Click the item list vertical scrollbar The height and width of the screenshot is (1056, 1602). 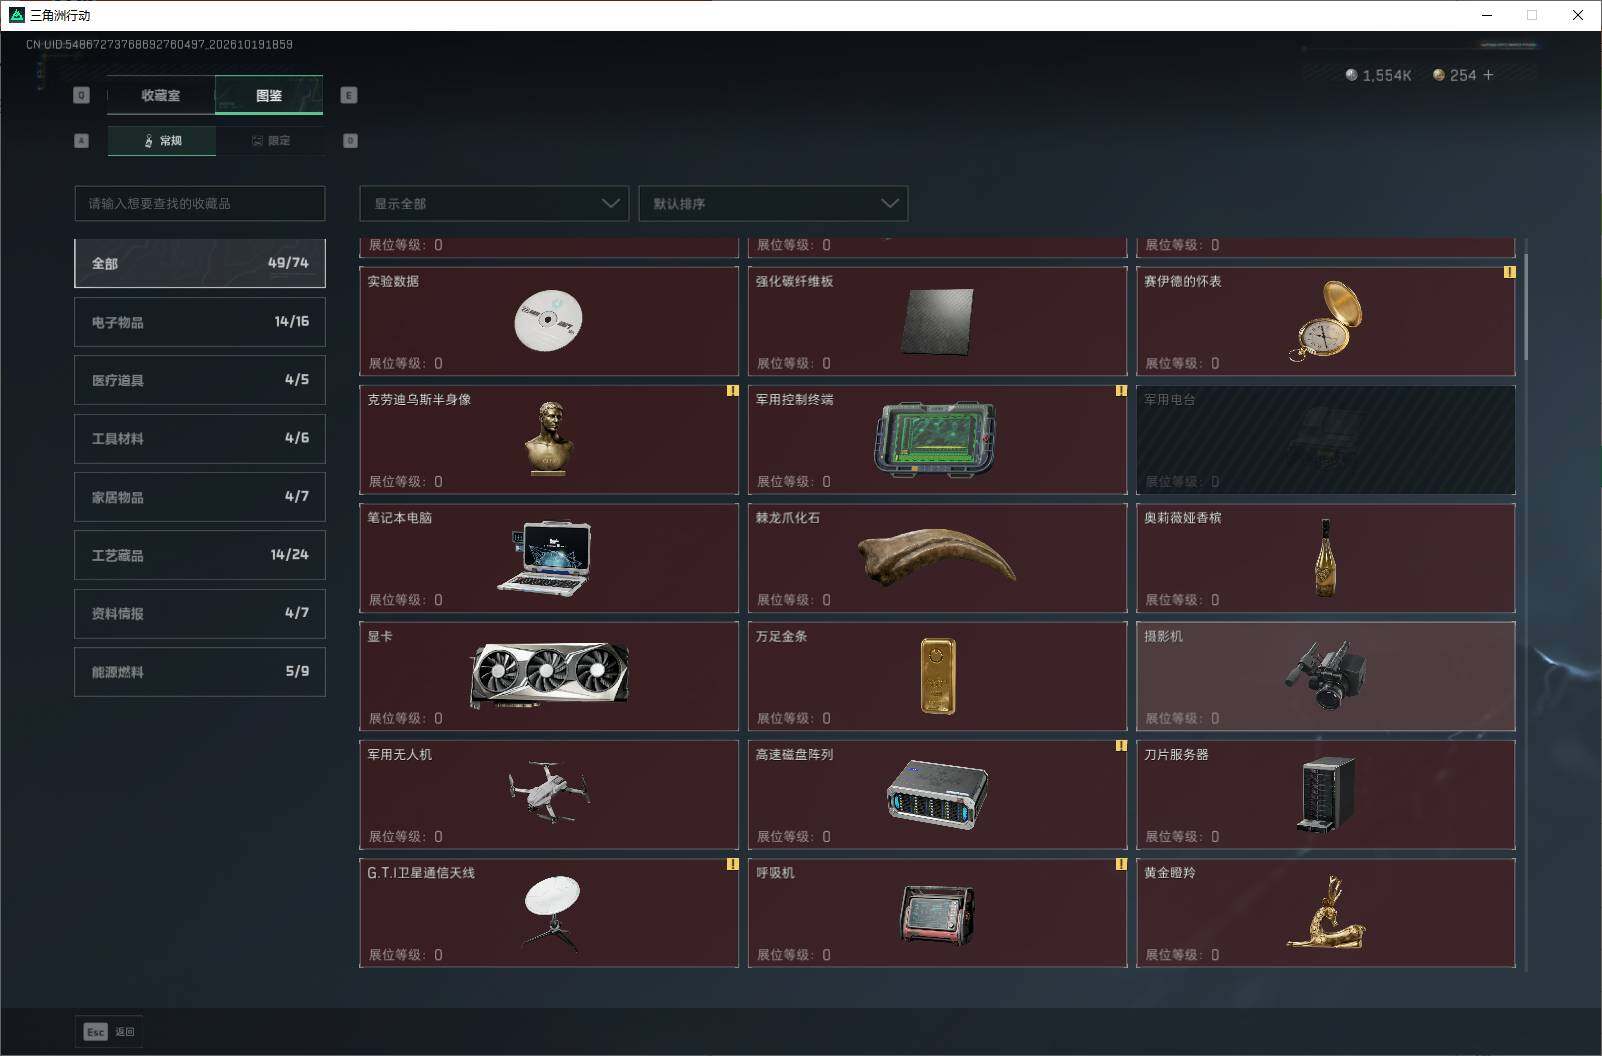pos(1525,308)
